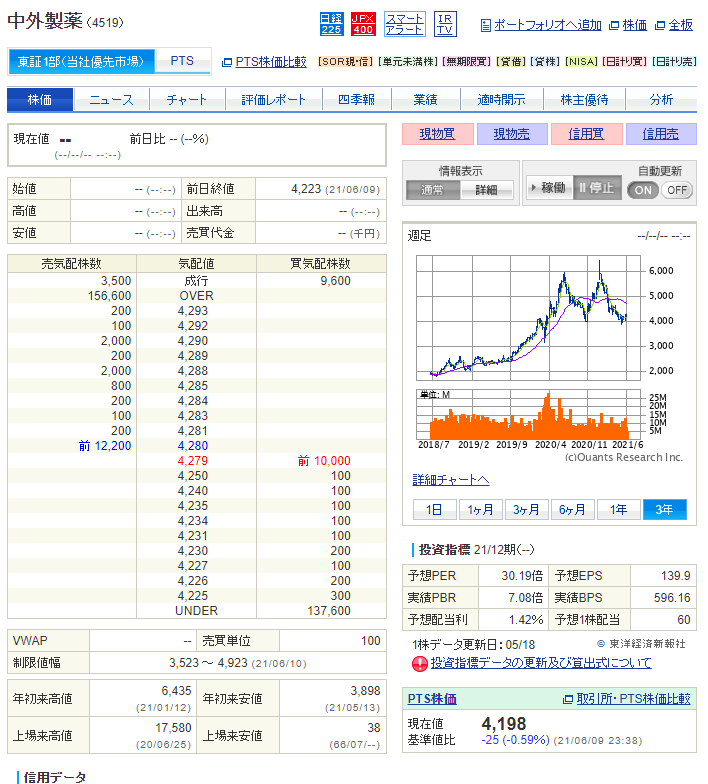Click the 日経225 index badge icon
The image size is (708, 784).
(x=332, y=24)
